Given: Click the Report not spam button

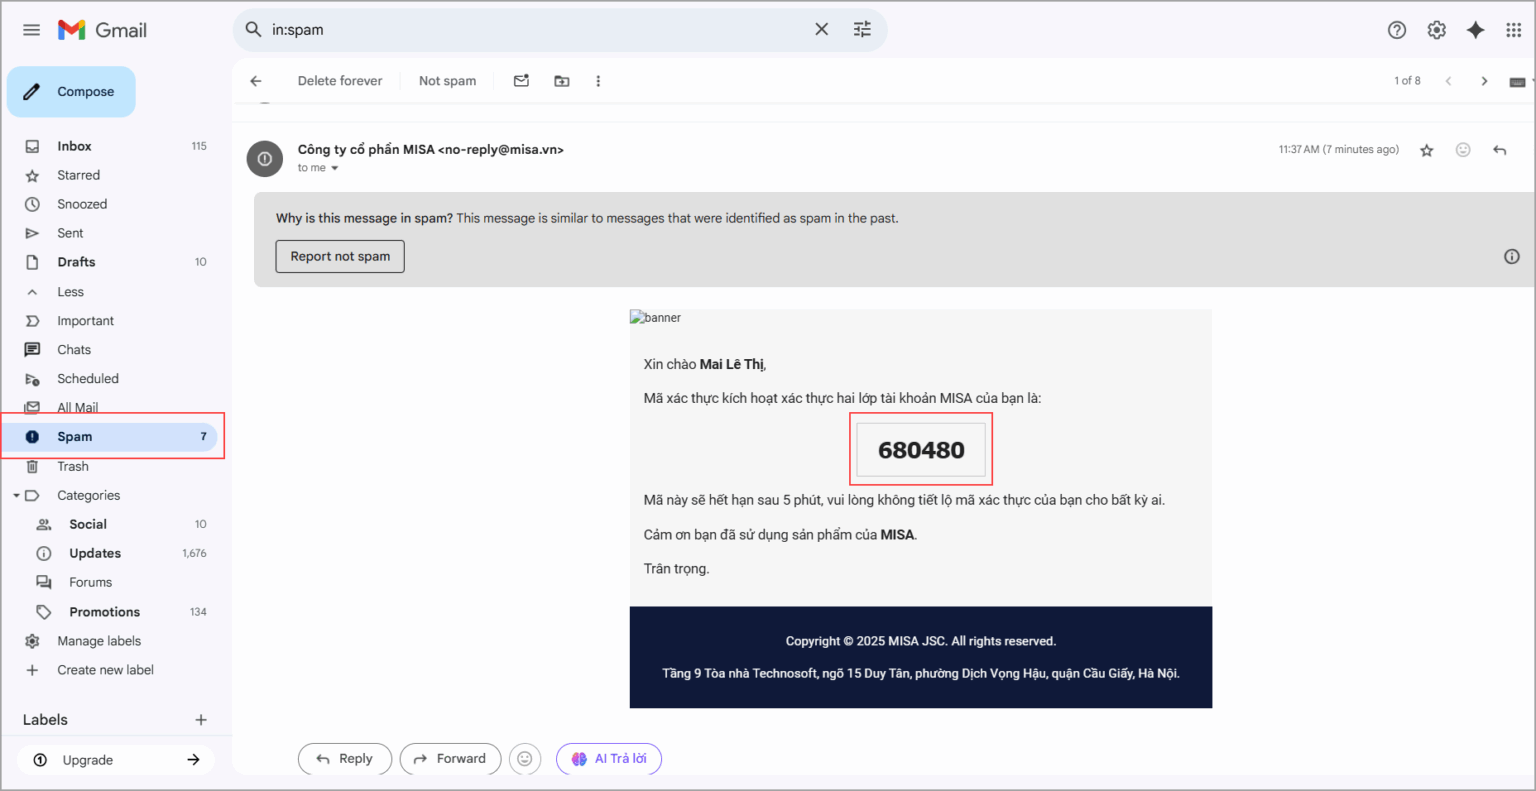Looking at the screenshot, I should pyautogui.click(x=340, y=257).
